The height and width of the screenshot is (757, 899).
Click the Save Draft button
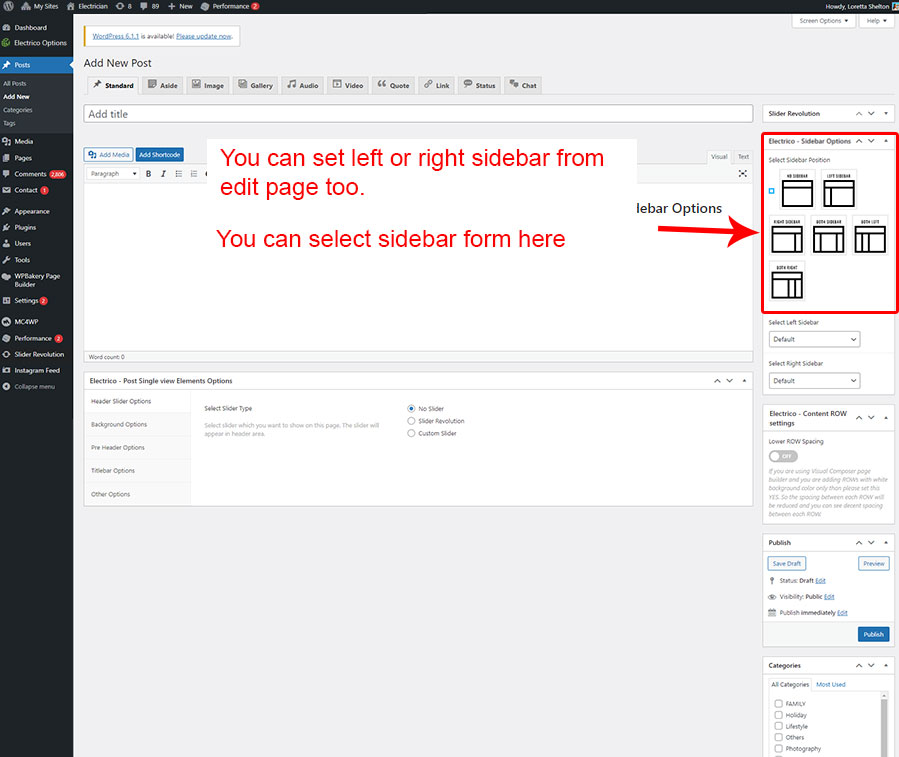point(787,564)
